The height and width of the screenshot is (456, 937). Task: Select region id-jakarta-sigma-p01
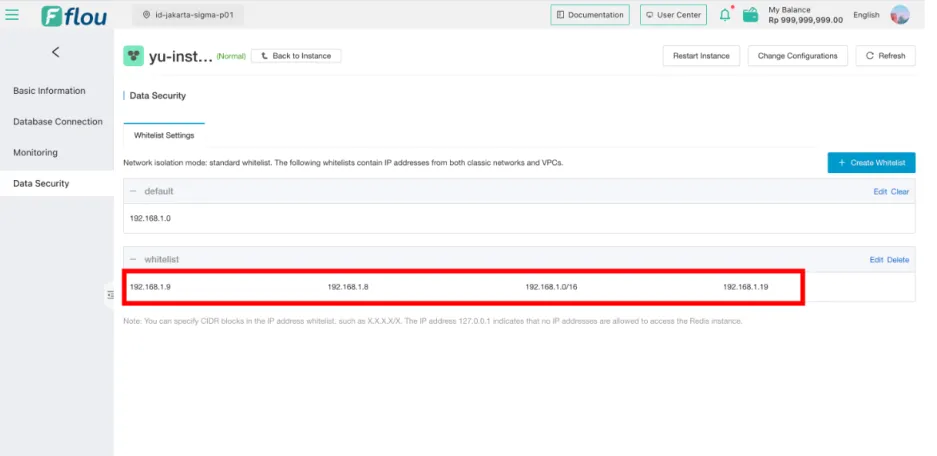[188, 15]
